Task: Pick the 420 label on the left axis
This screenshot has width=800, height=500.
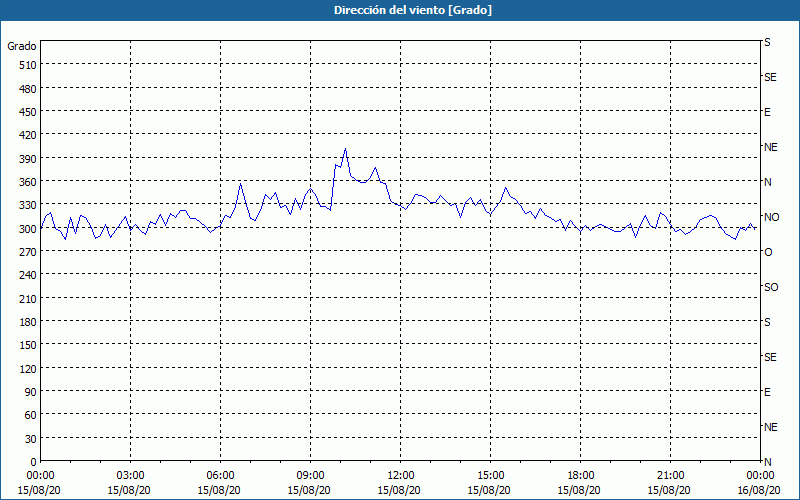Action: point(28,135)
